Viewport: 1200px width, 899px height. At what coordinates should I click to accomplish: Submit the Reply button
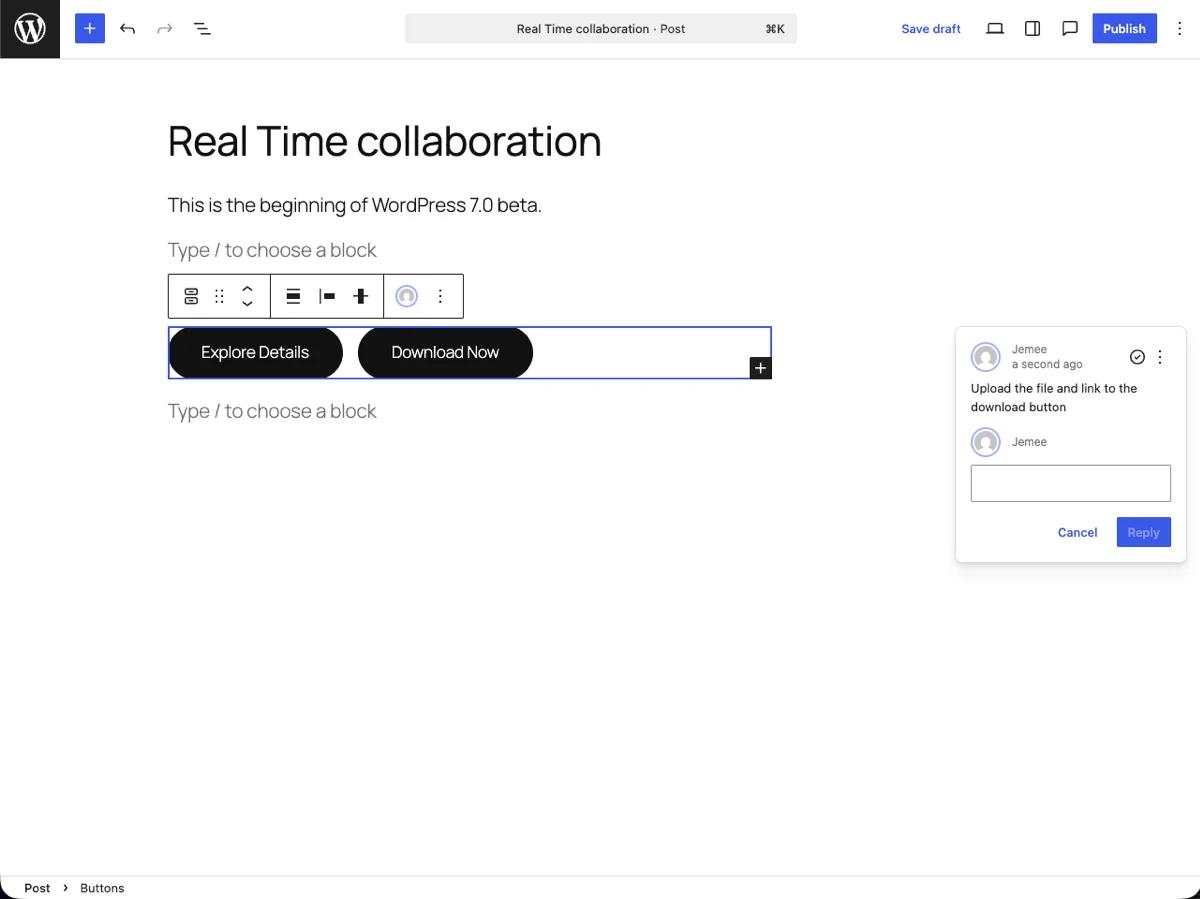point(1143,532)
